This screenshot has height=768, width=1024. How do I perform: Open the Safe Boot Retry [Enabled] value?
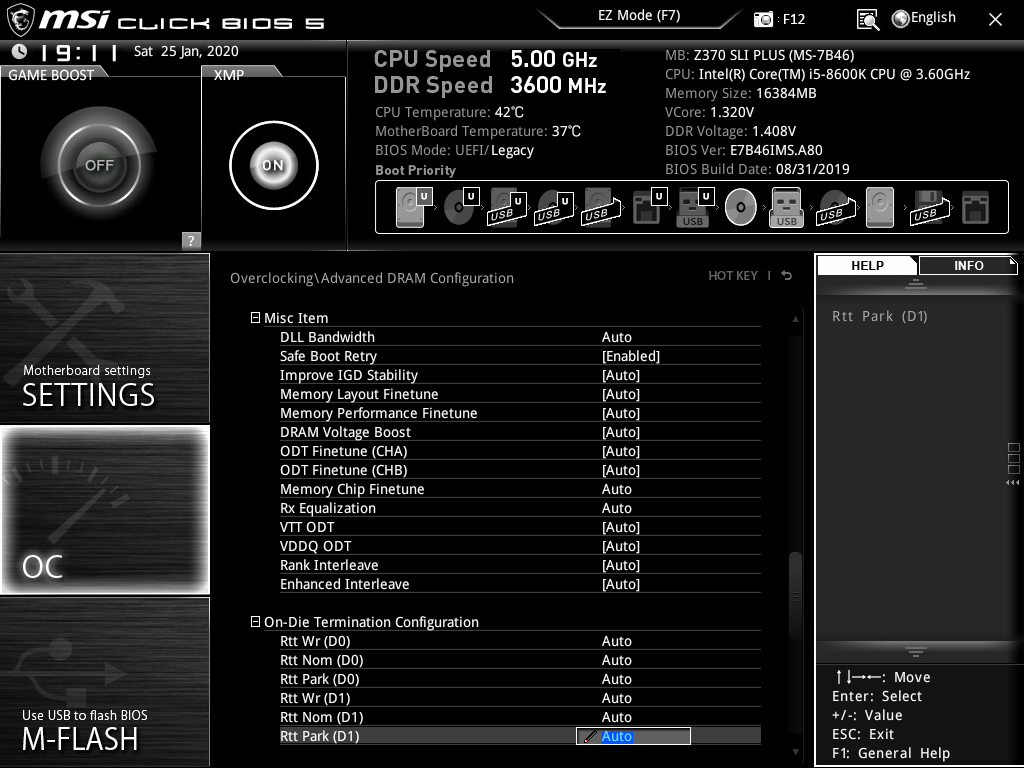(x=631, y=356)
